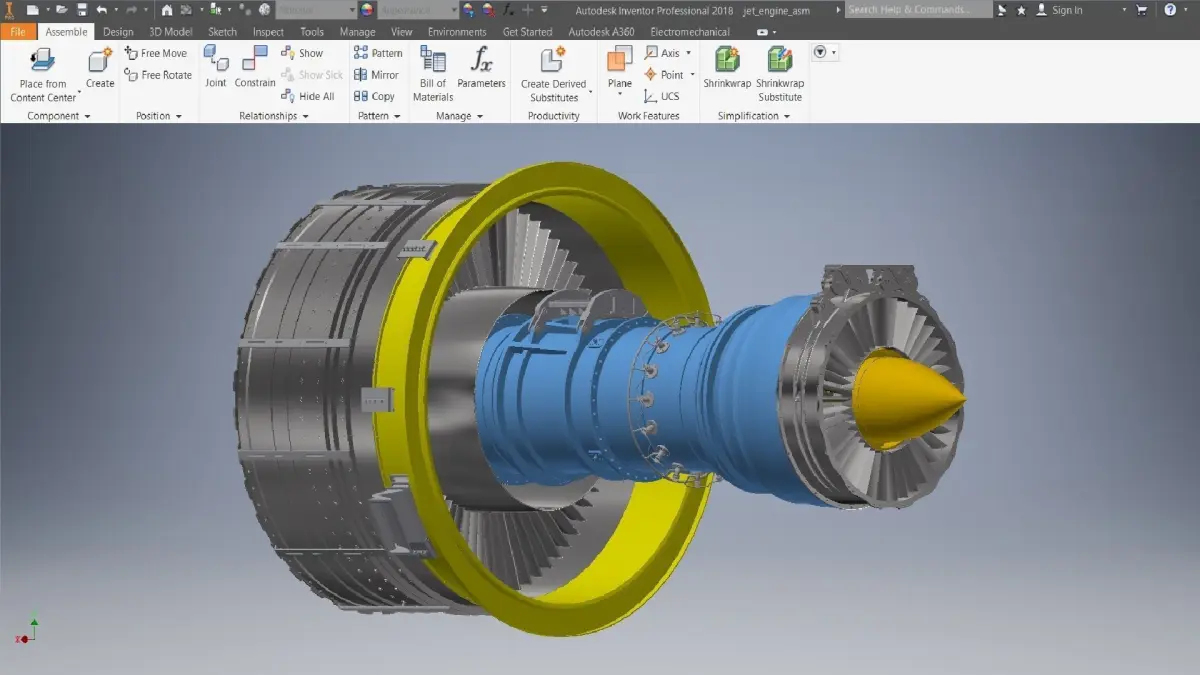The height and width of the screenshot is (675, 1200).
Task: Click the Axis work feature
Action: (663, 53)
